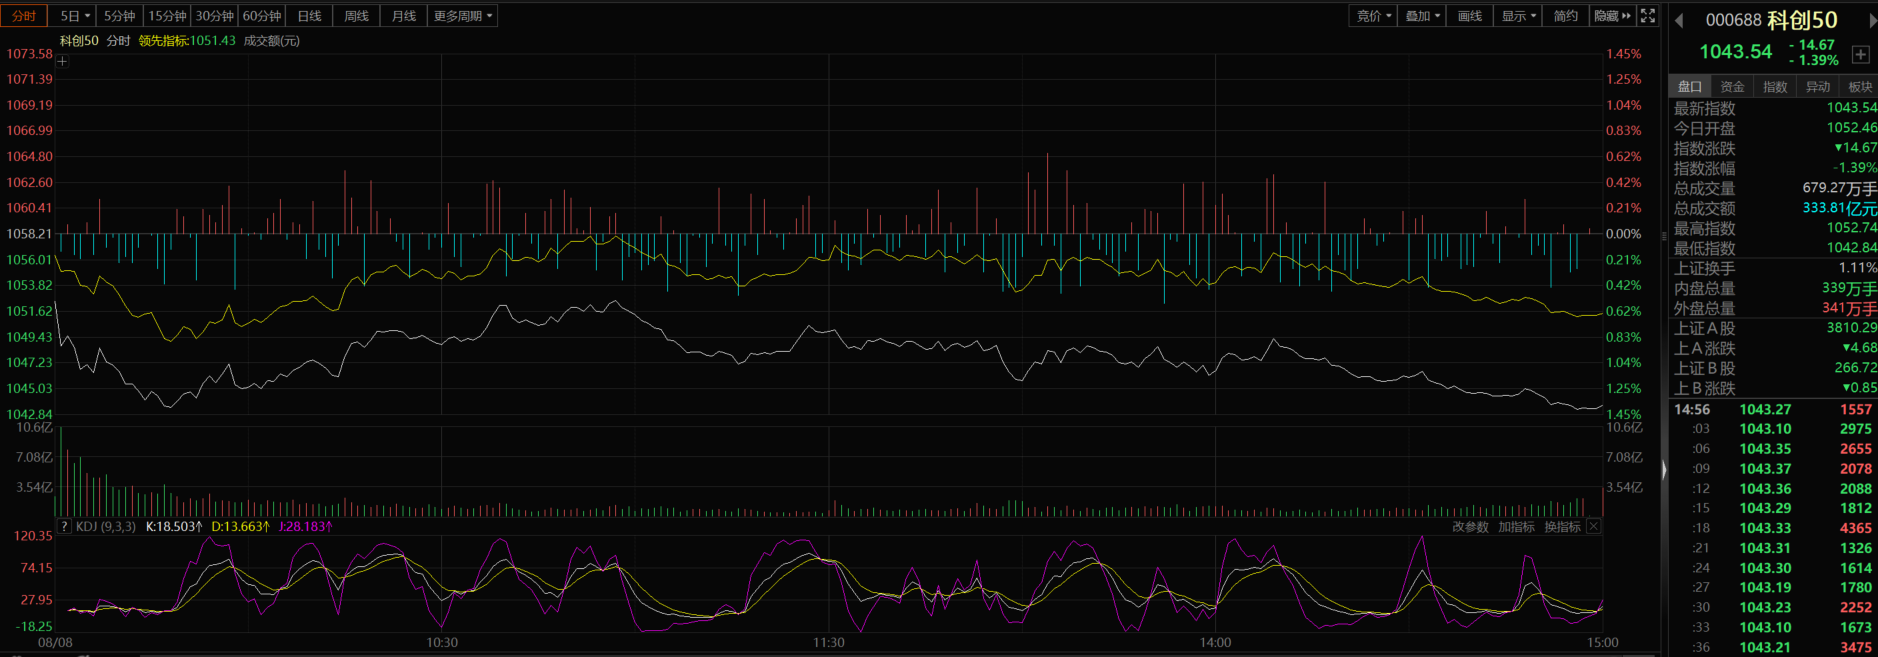This screenshot has height=657, width=1878.
Task: Go to previous stock arrow
Action: [x=1679, y=20]
